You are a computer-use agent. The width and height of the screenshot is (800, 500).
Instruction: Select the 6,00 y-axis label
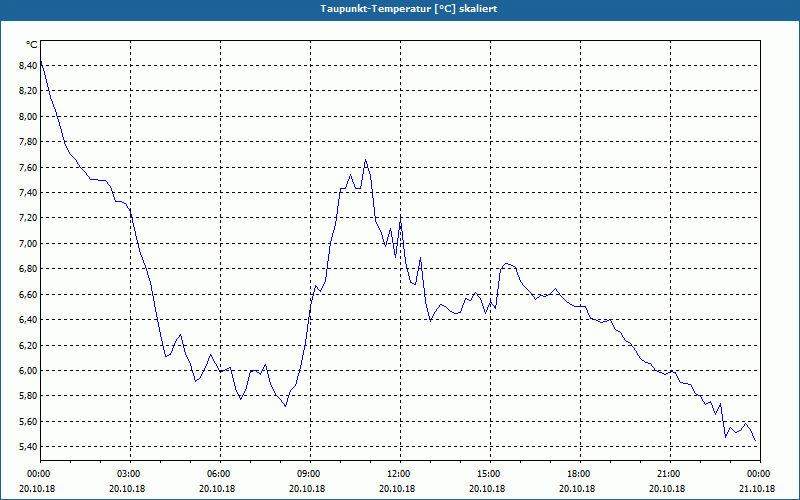coord(27,371)
